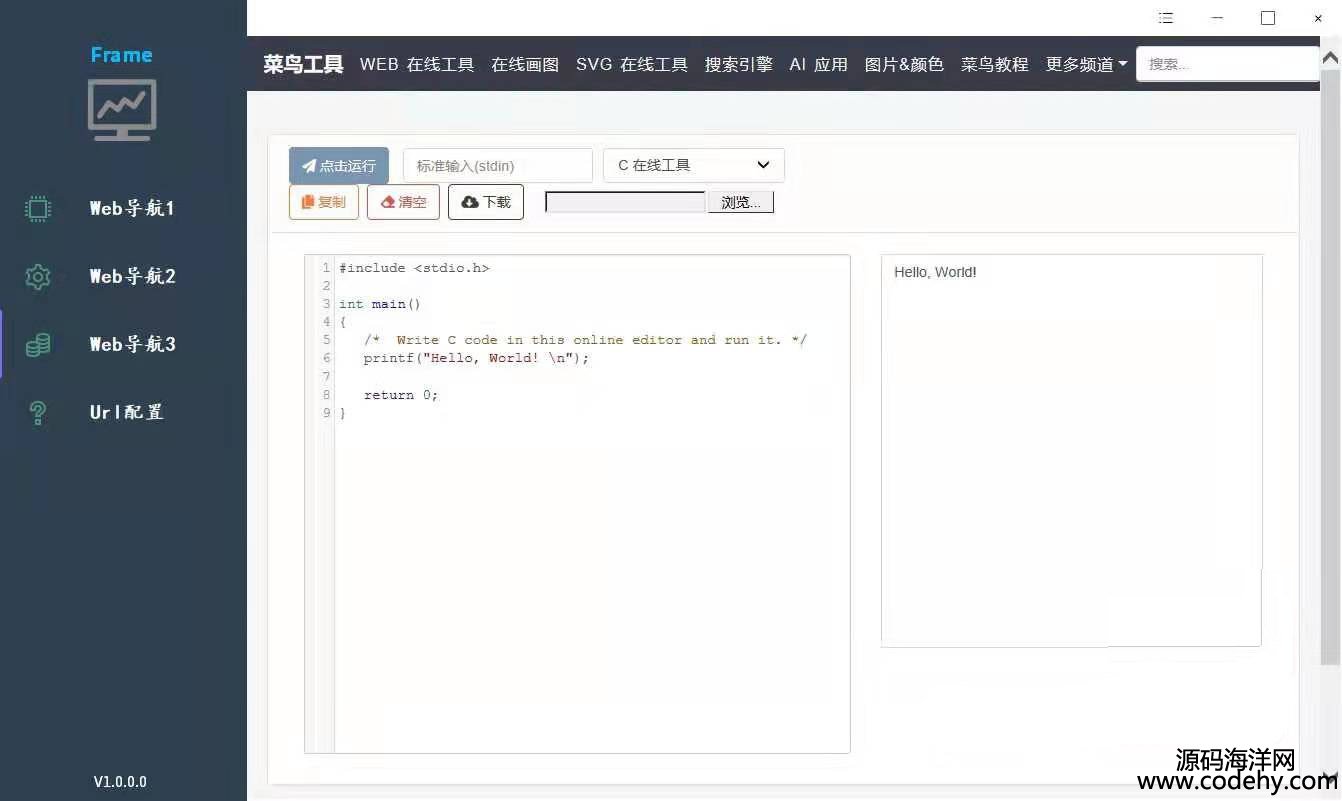Image resolution: width=1342 pixels, height=801 pixels.
Task: Click the 复制 copy button
Action: click(324, 202)
